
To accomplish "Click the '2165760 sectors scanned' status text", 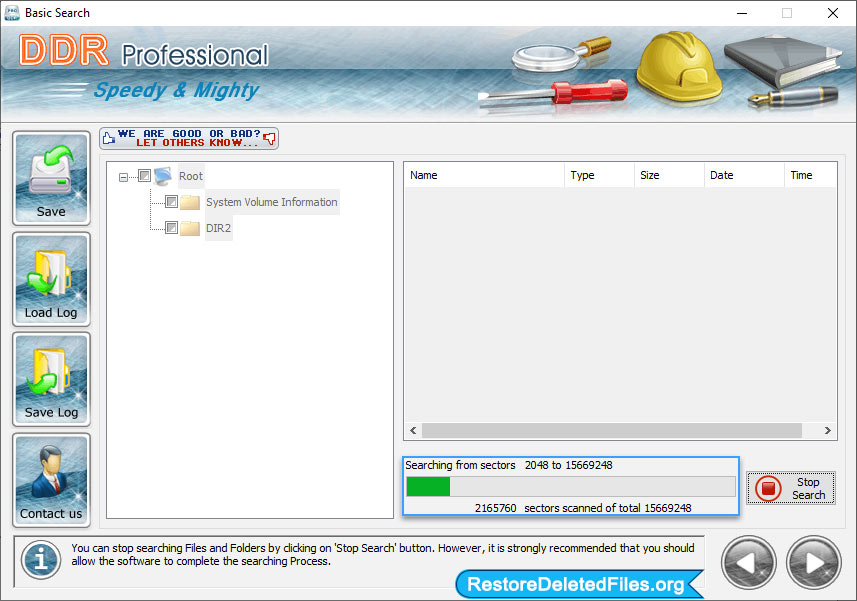I will pyautogui.click(x=583, y=508).
